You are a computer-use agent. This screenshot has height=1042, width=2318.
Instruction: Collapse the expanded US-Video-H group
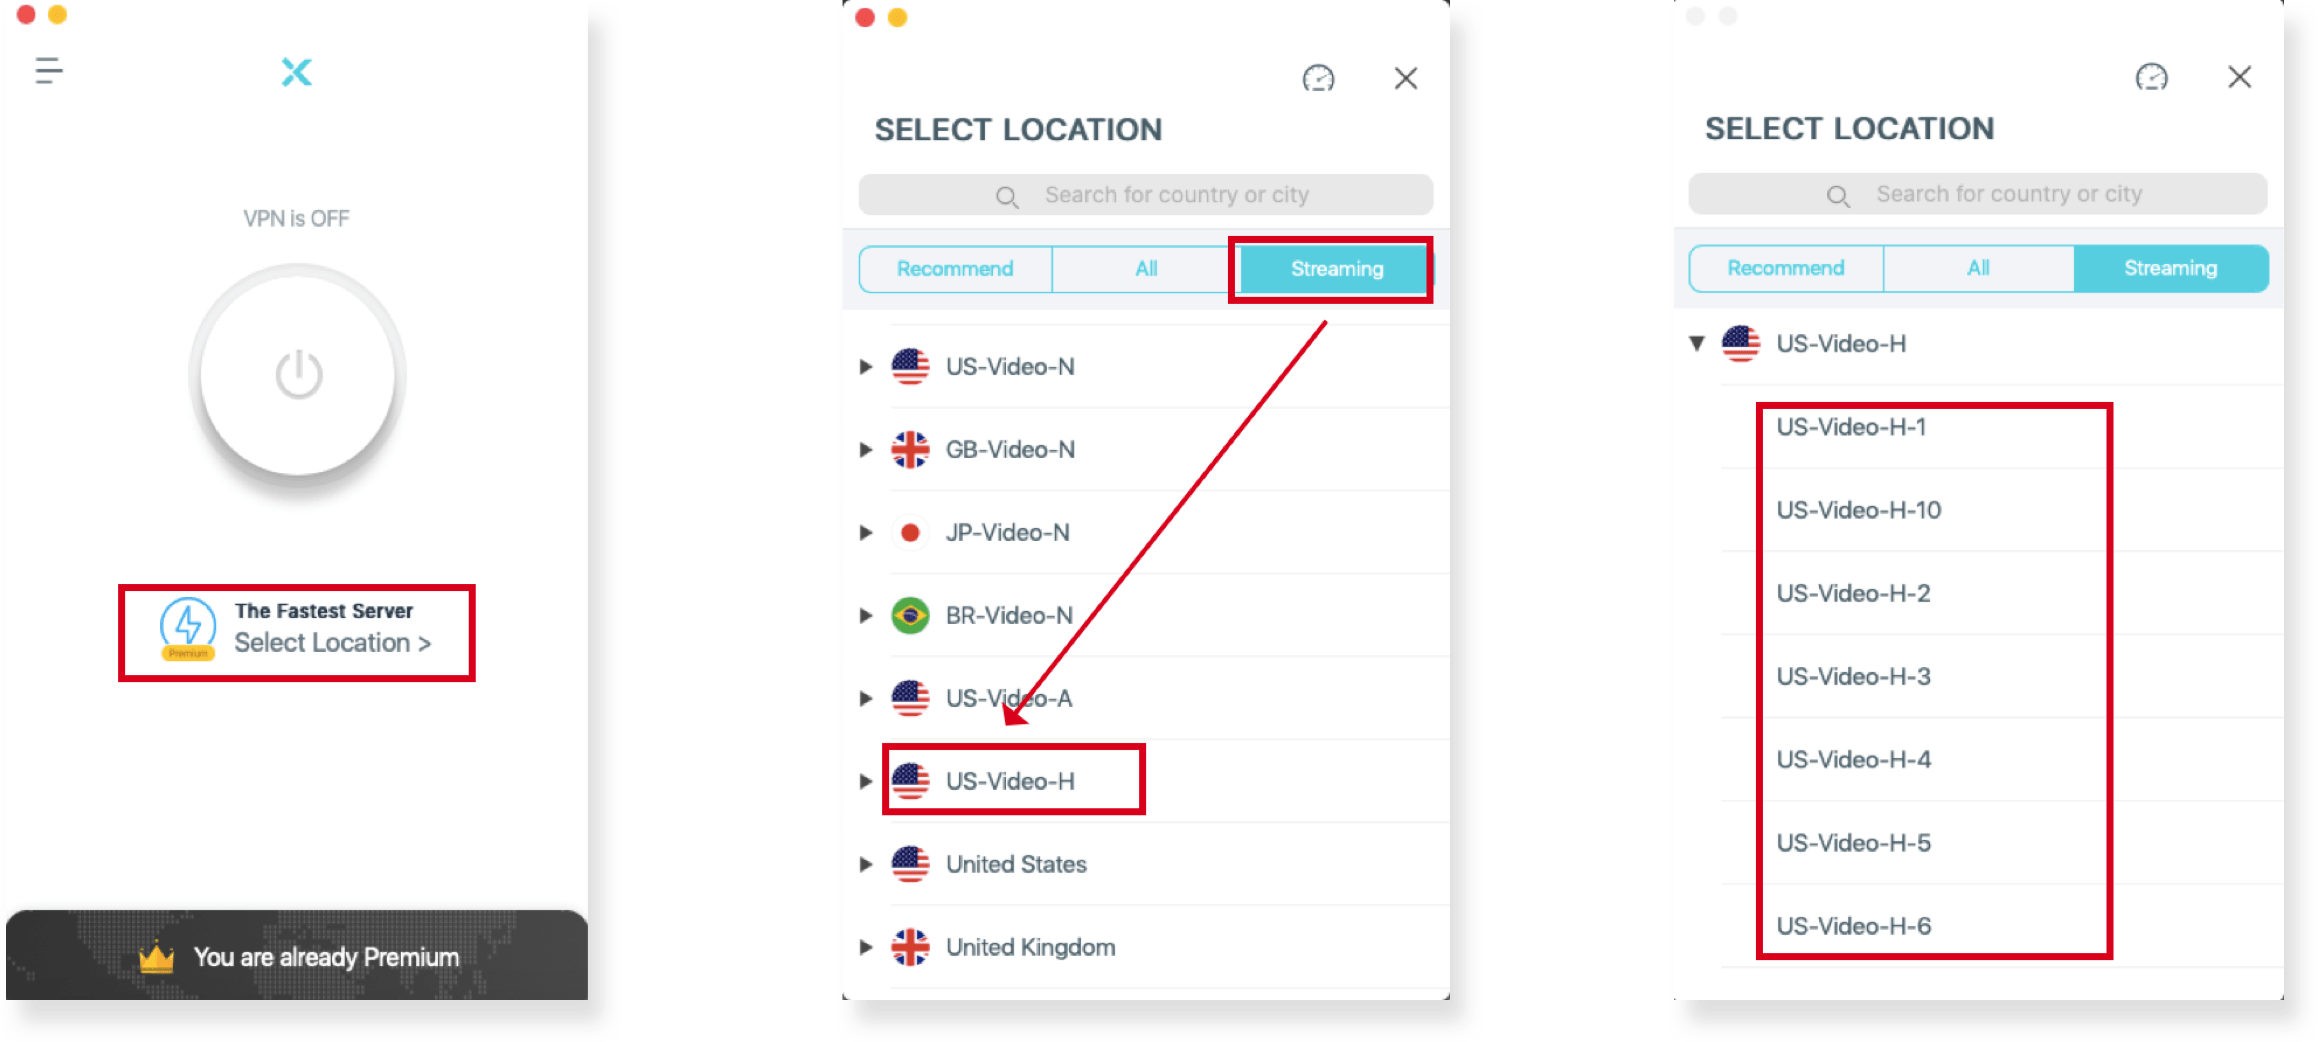(1697, 343)
